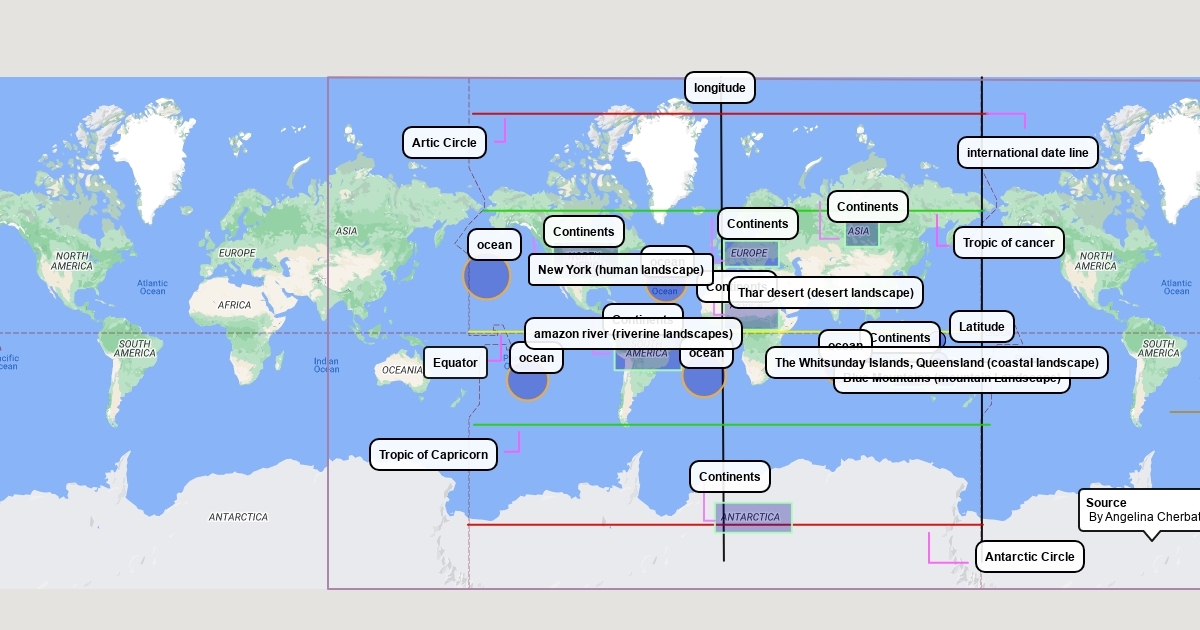This screenshot has width=1200, height=630.
Task: Click amazon river (riverine landscapes) label
Action: (x=633, y=333)
